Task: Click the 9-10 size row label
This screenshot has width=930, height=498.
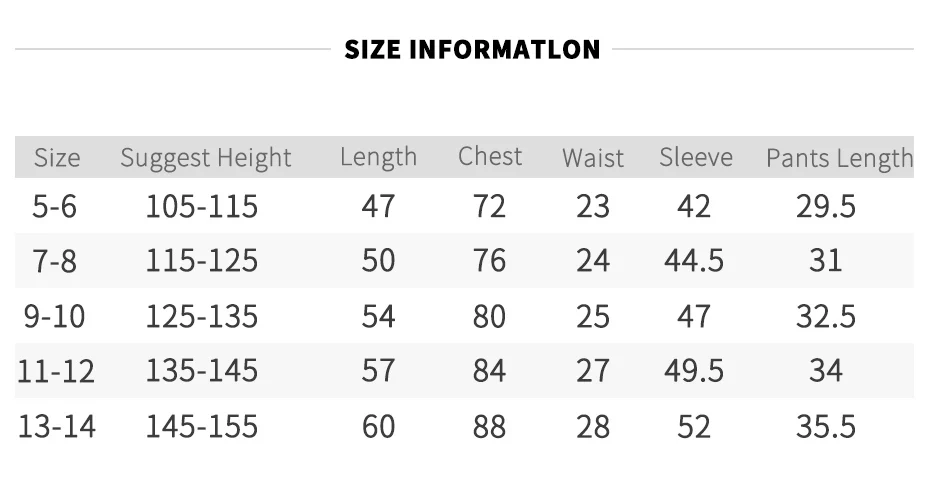Action: coord(55,316)
